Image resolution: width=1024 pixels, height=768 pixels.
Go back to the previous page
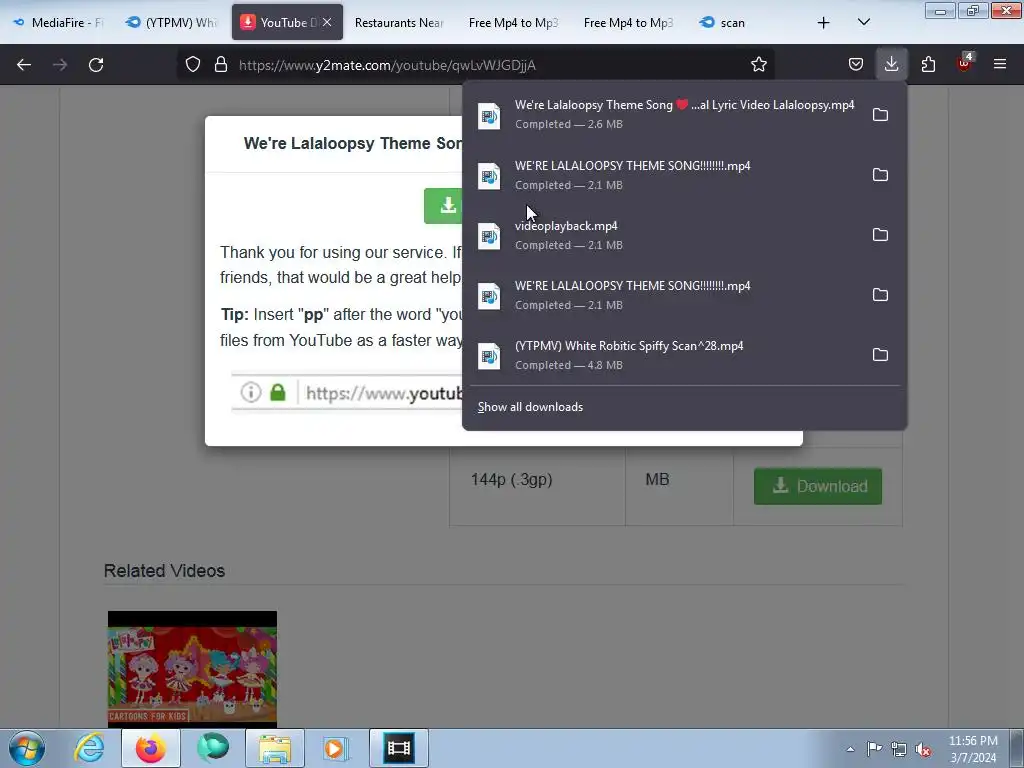24,65
